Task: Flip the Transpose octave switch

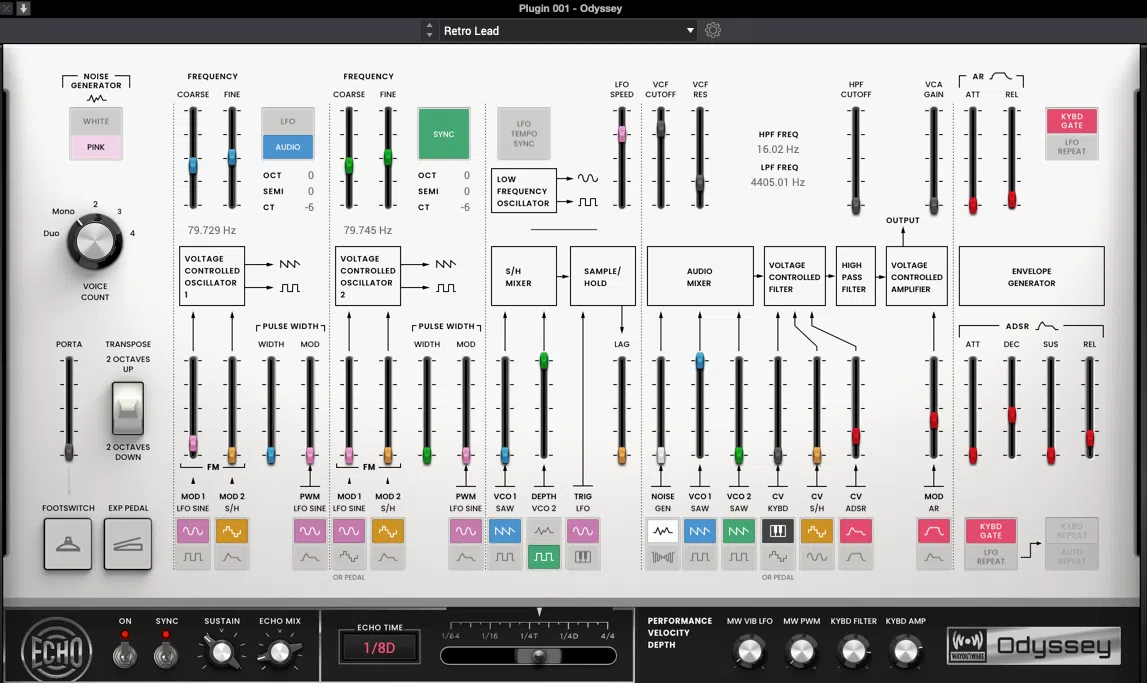Action: pos(128,408)
